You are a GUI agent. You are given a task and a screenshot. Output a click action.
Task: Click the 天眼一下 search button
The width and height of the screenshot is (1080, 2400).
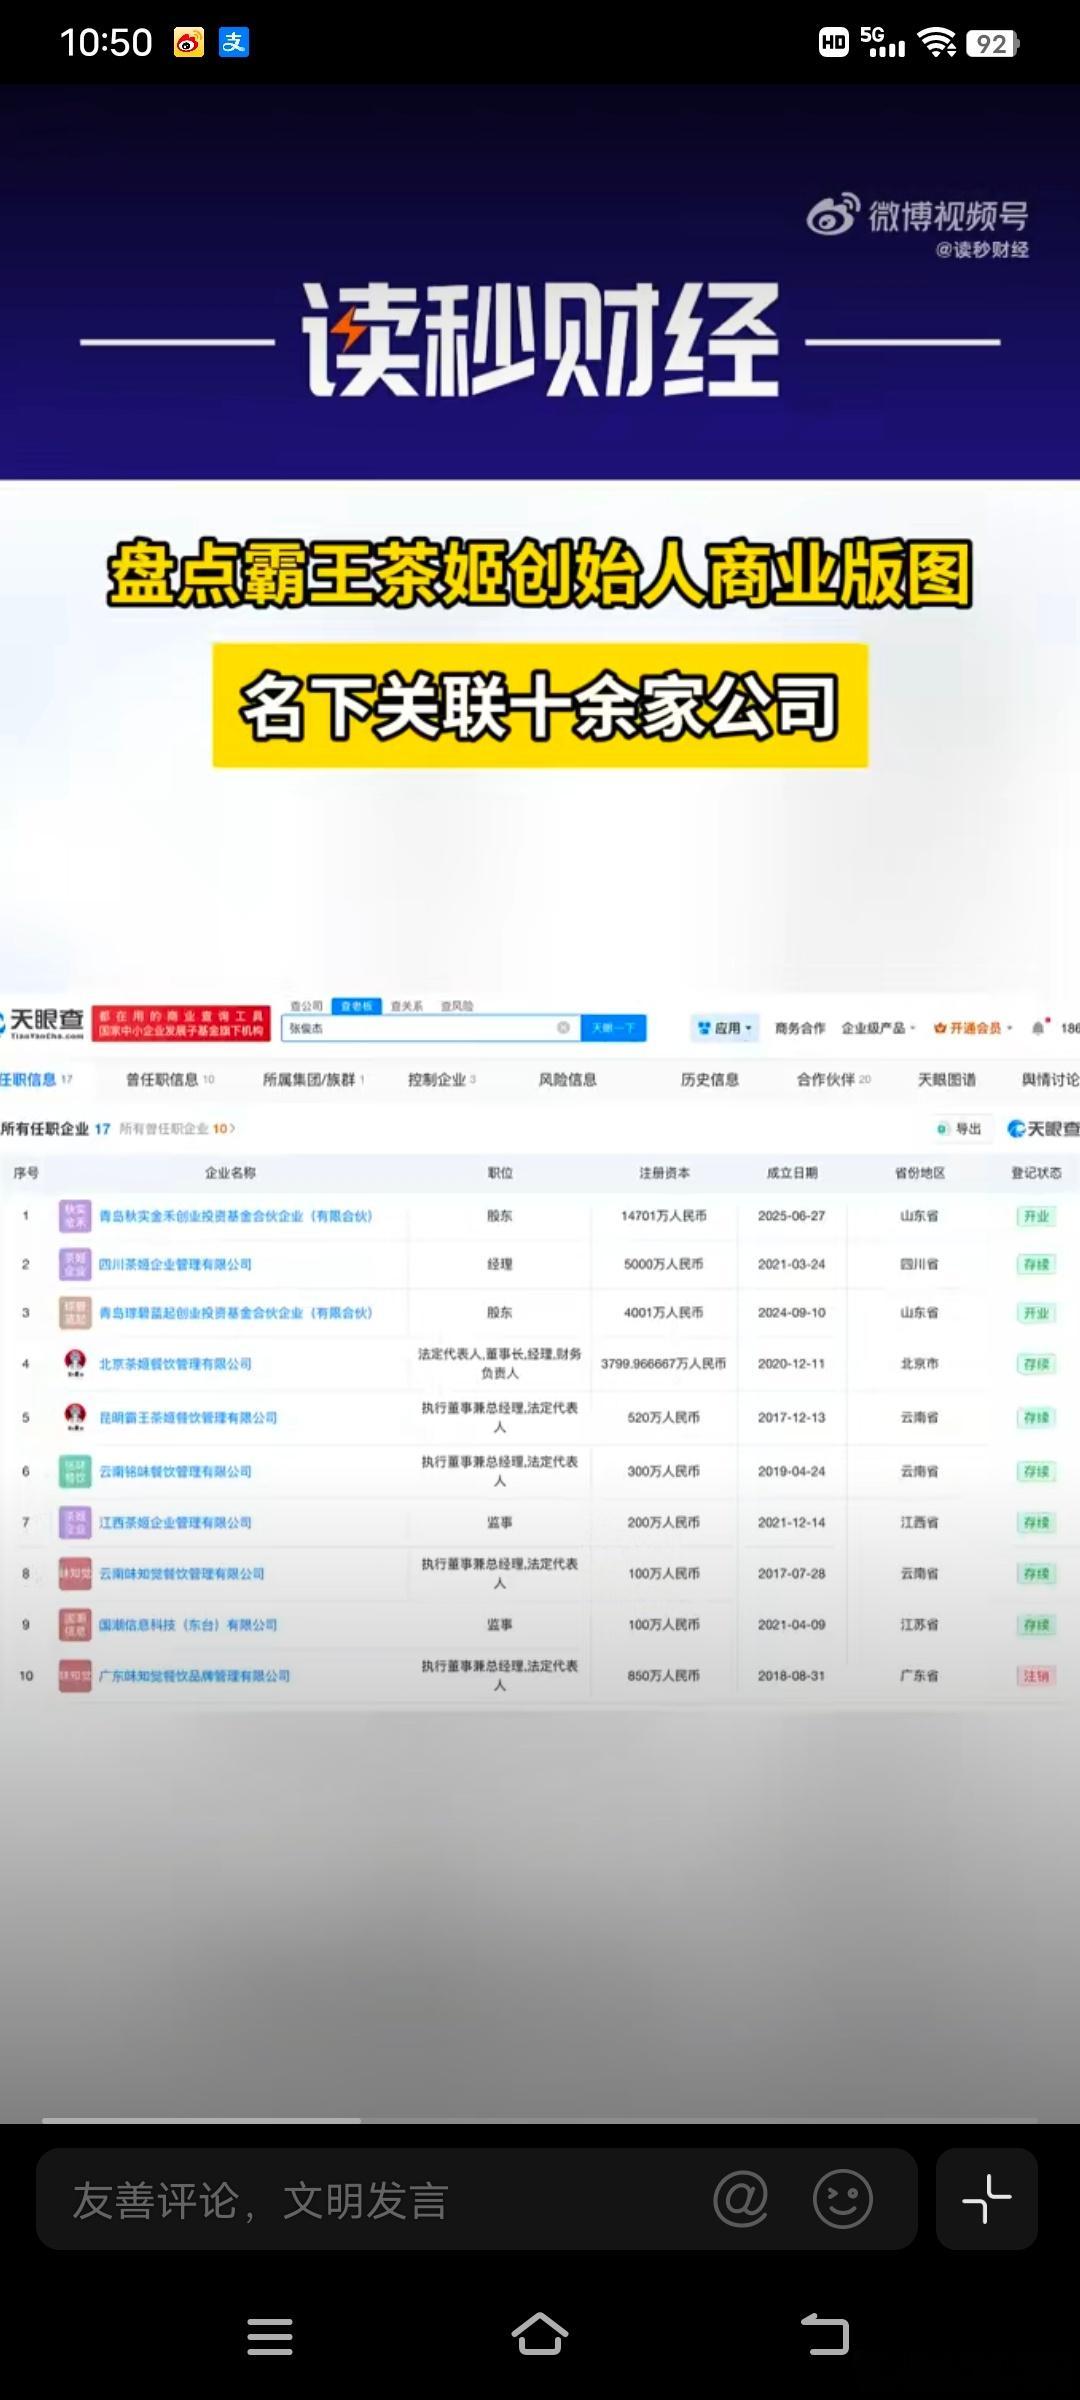614,1027
